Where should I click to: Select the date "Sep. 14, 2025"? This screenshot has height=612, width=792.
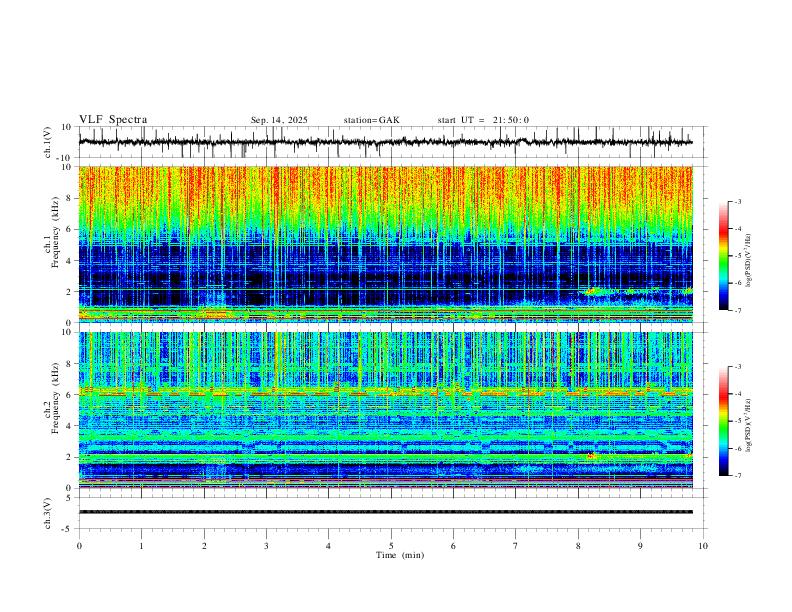tap(279, 120)
